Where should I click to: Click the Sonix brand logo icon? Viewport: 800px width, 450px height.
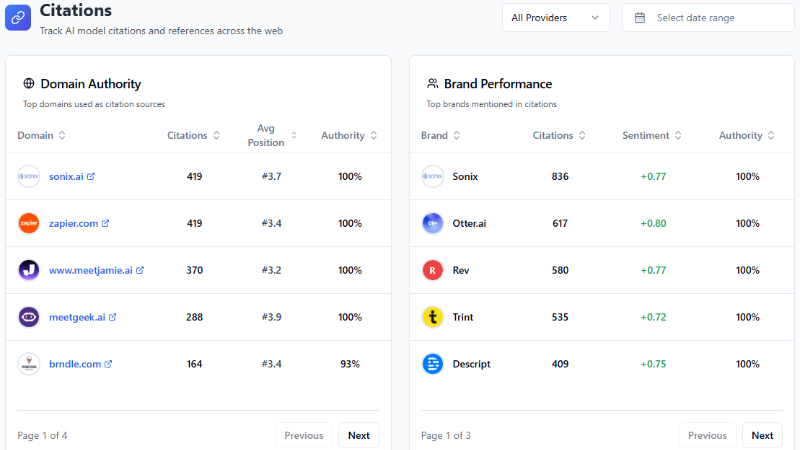coord(432,176)
